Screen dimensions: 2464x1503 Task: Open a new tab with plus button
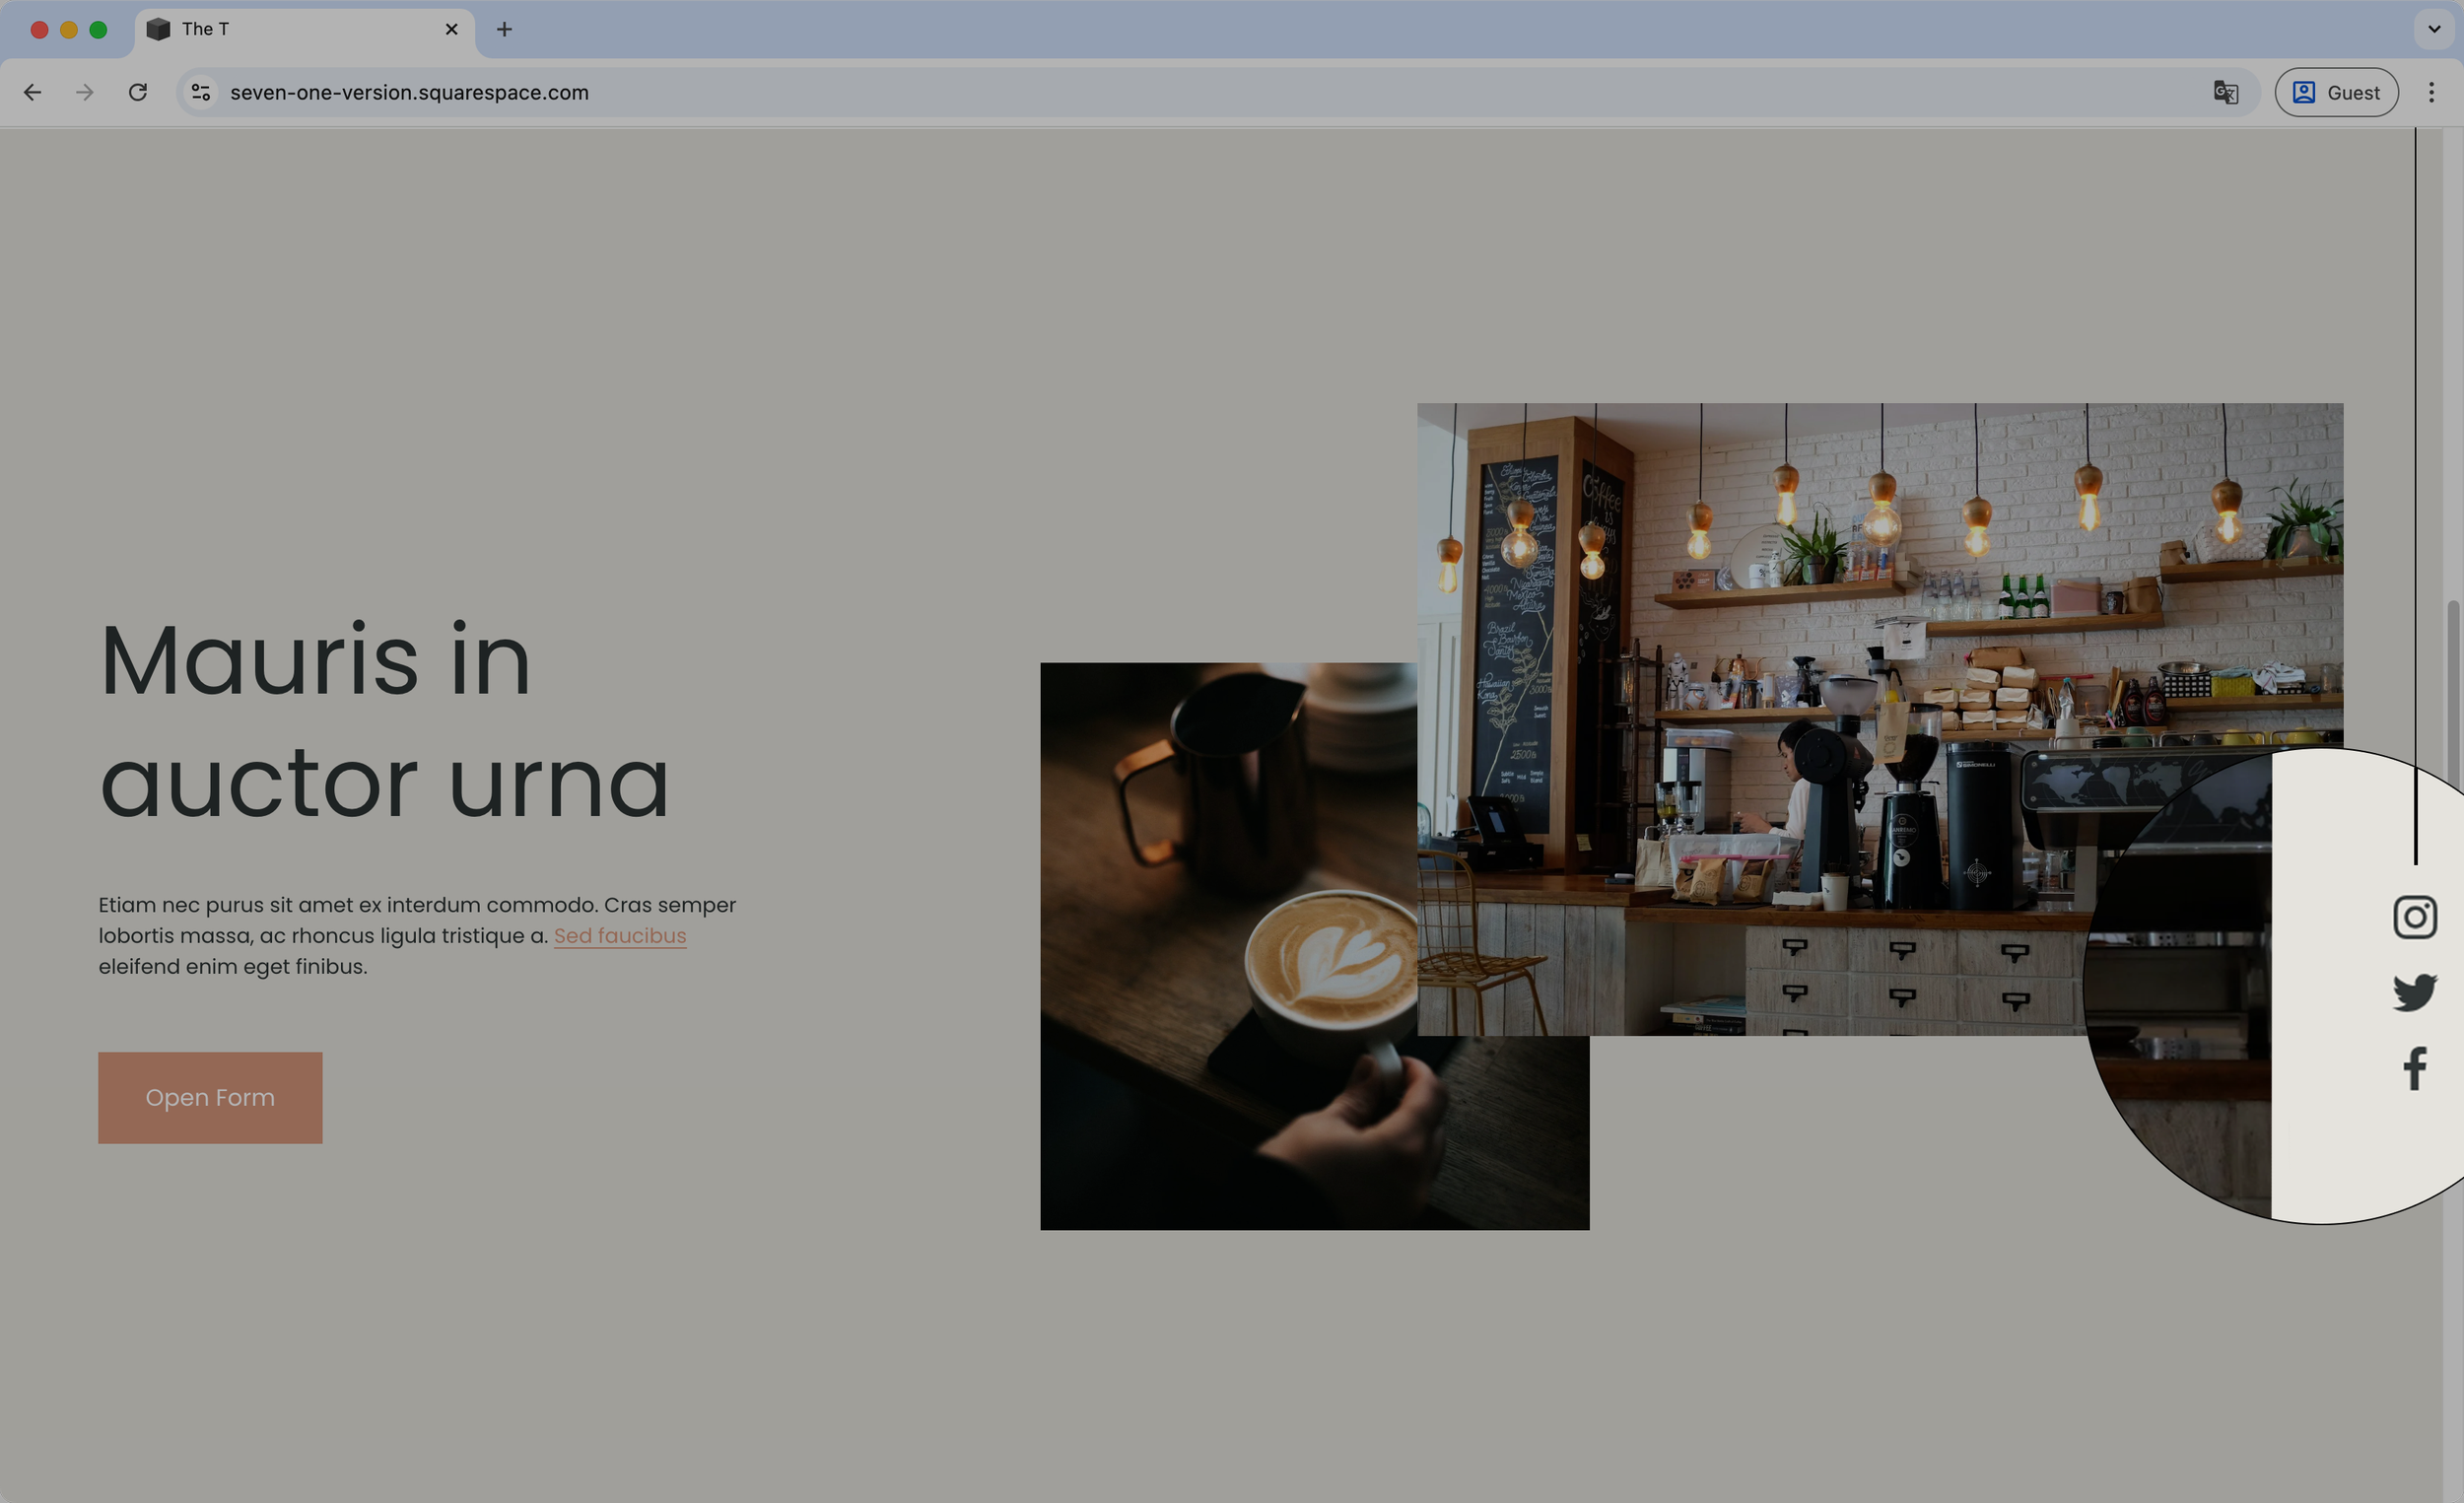click(504, 29)
